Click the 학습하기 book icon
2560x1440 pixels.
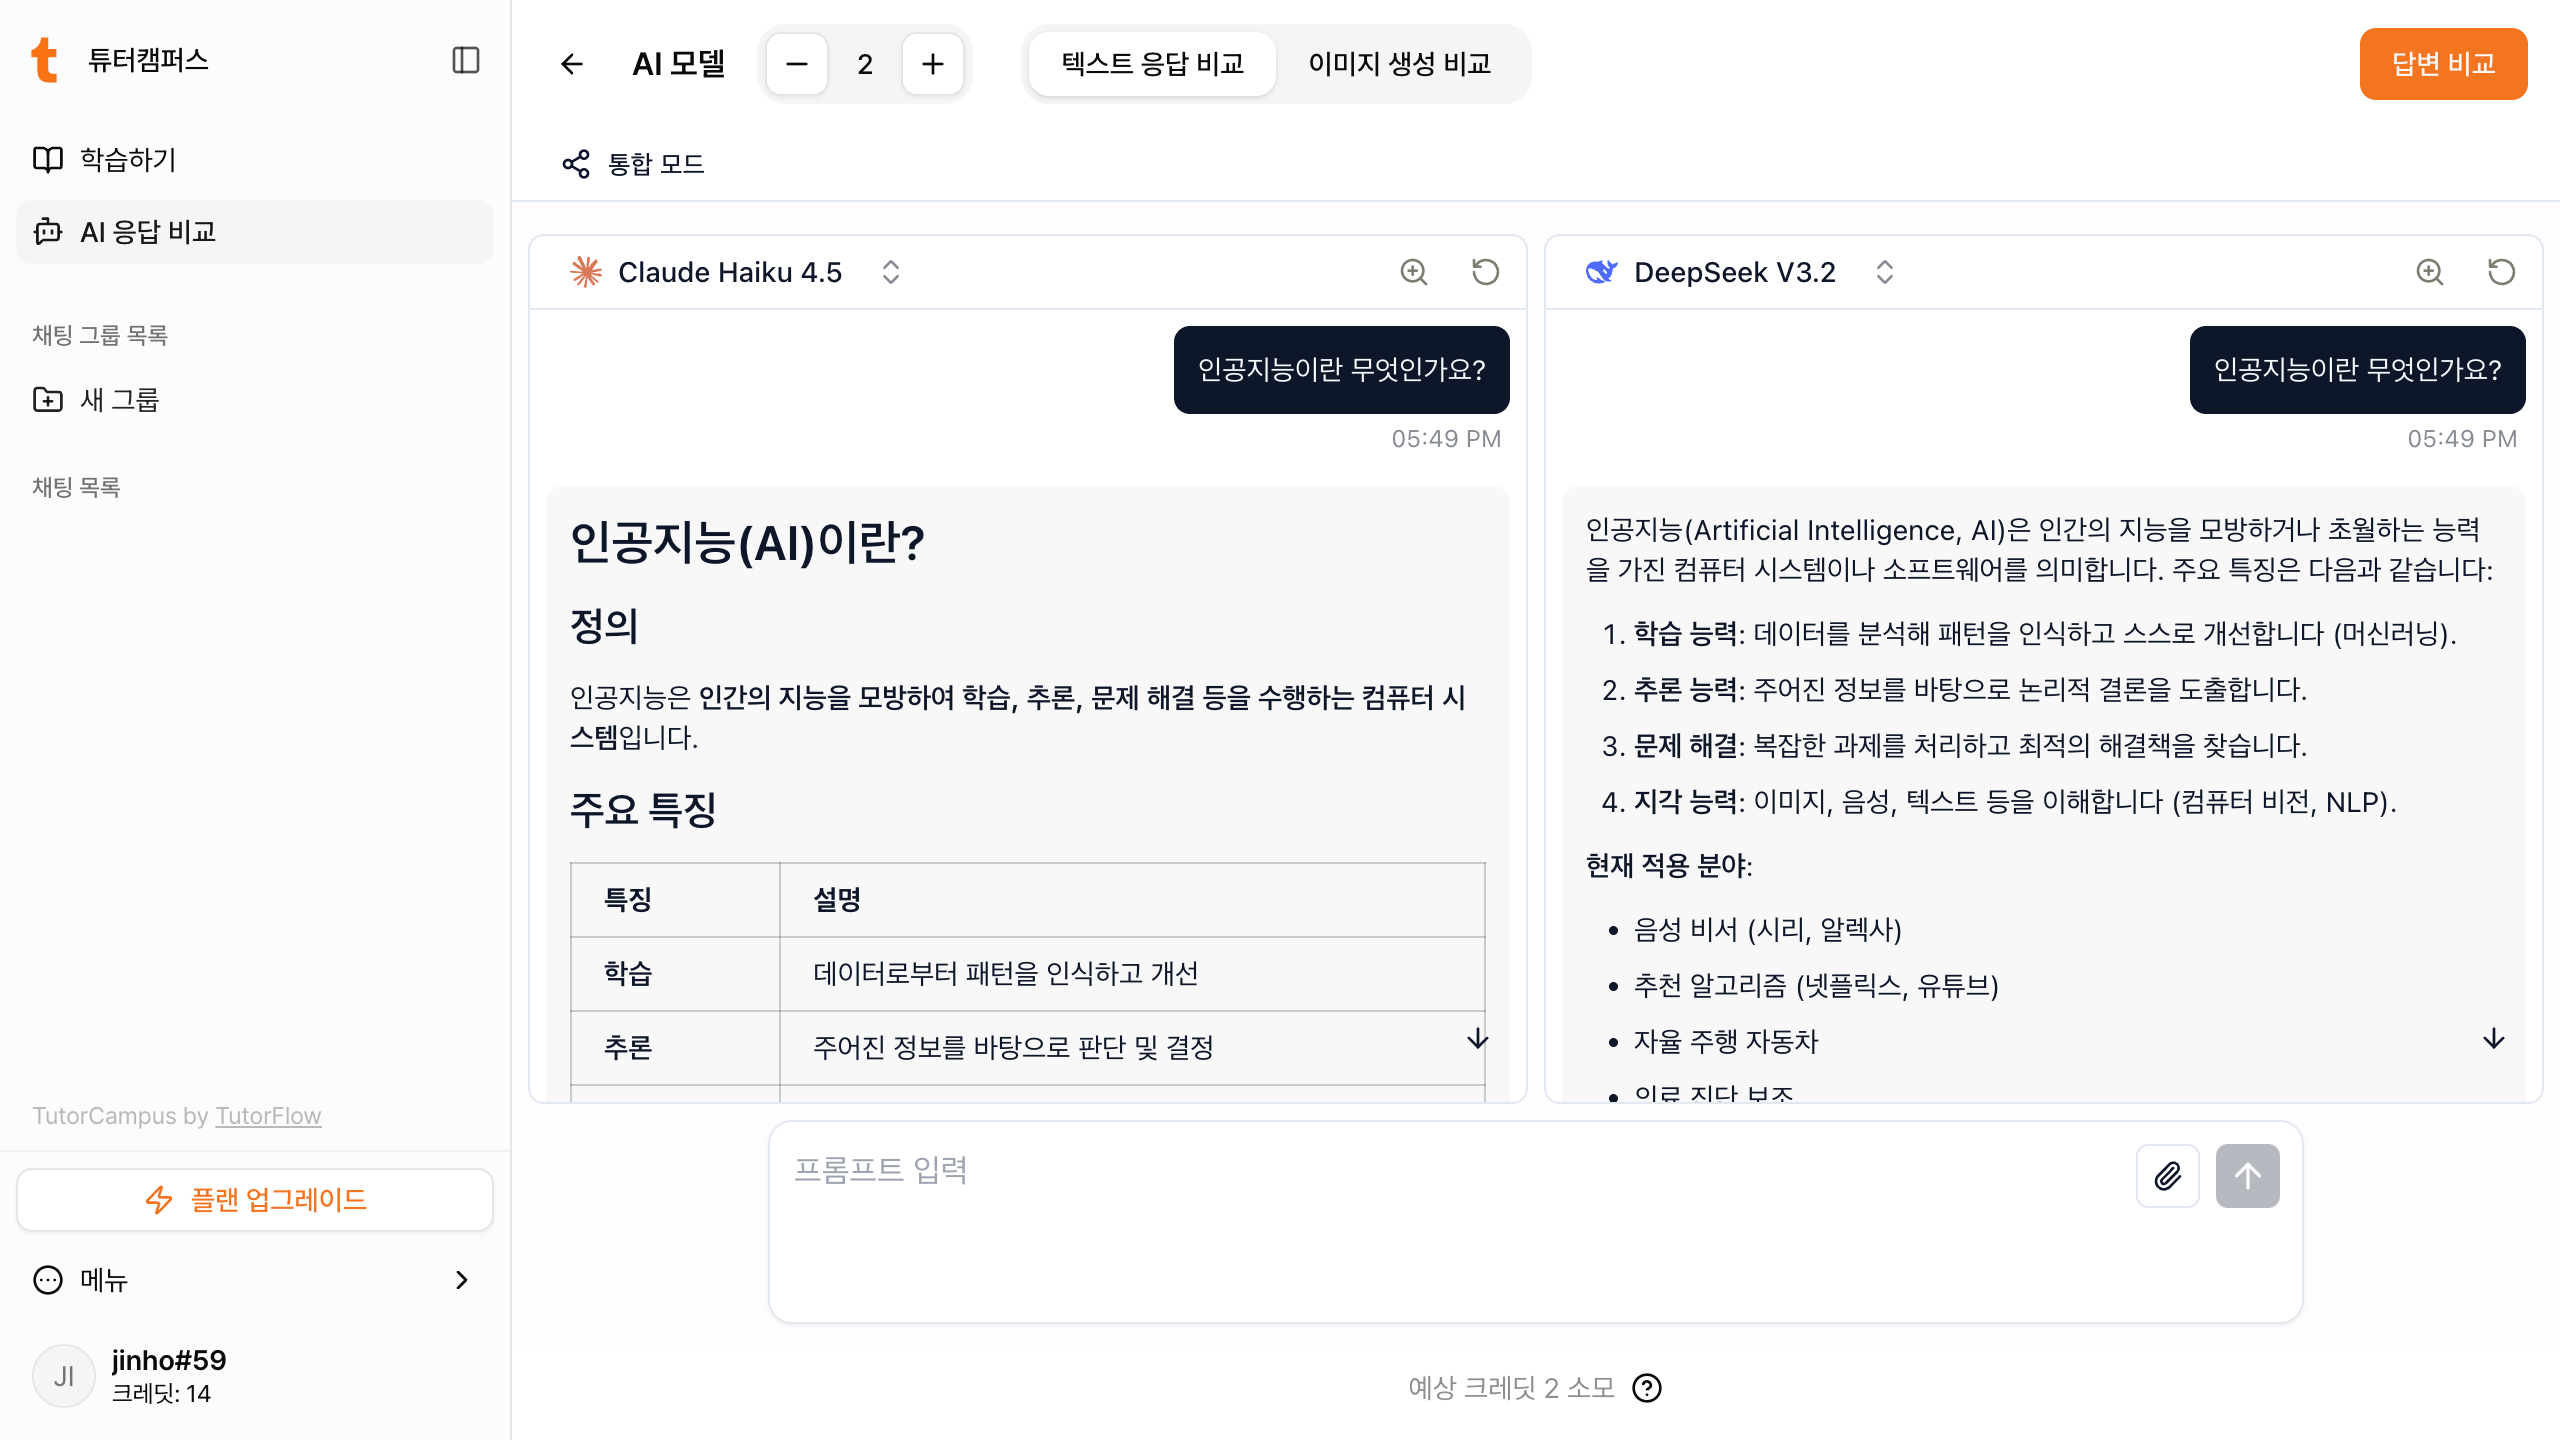pos(48,160)
